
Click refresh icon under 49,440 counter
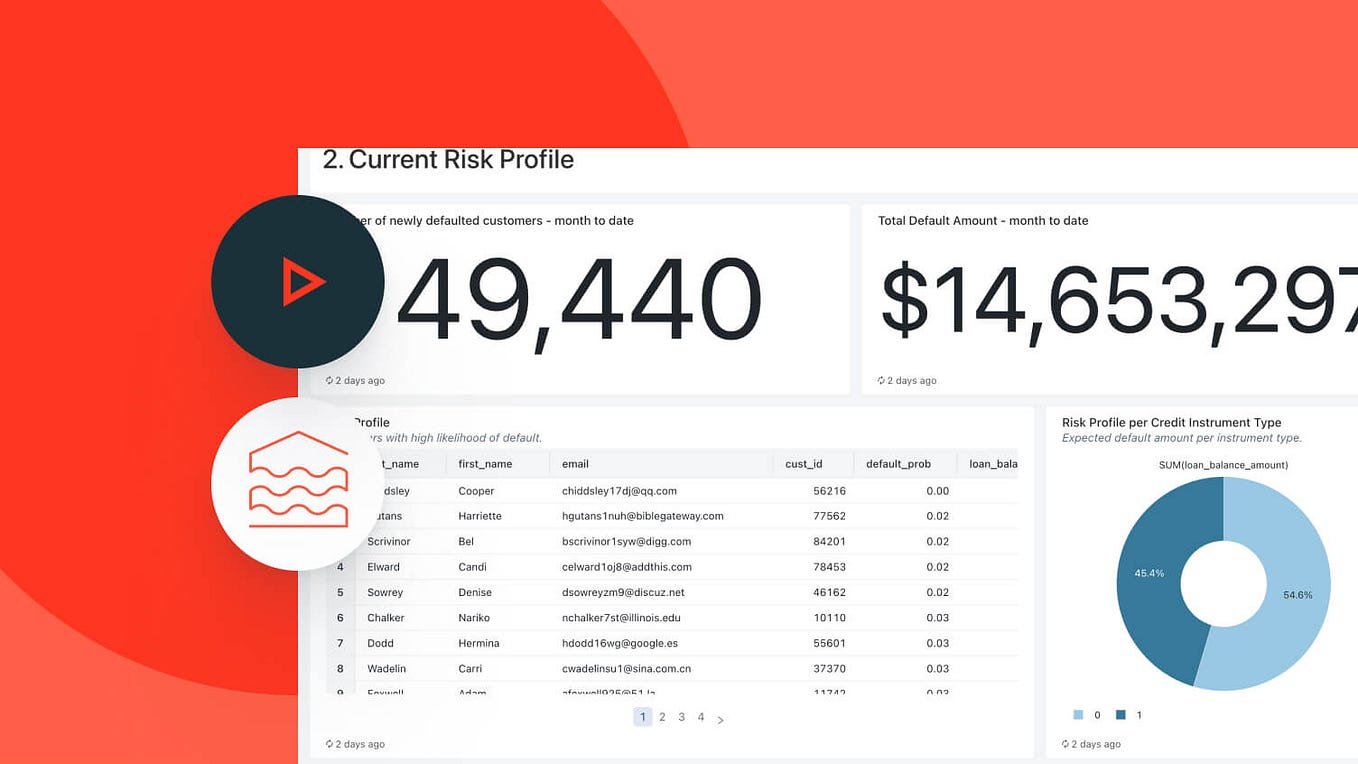(x=330, y=381)
